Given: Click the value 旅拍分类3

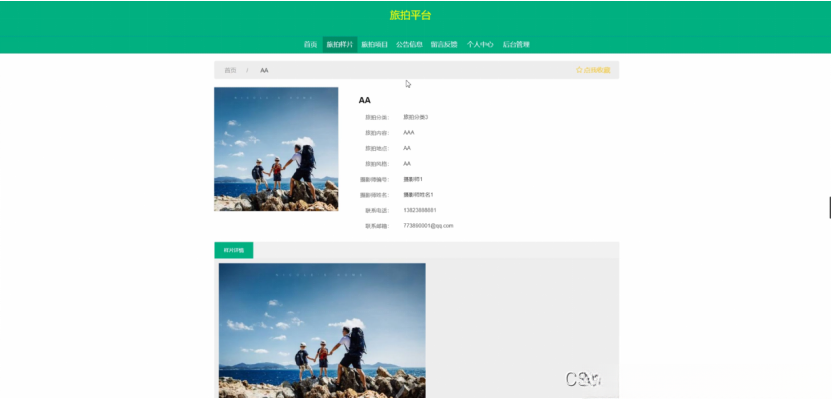Looking at the screenshot, I should click(415, 117).
